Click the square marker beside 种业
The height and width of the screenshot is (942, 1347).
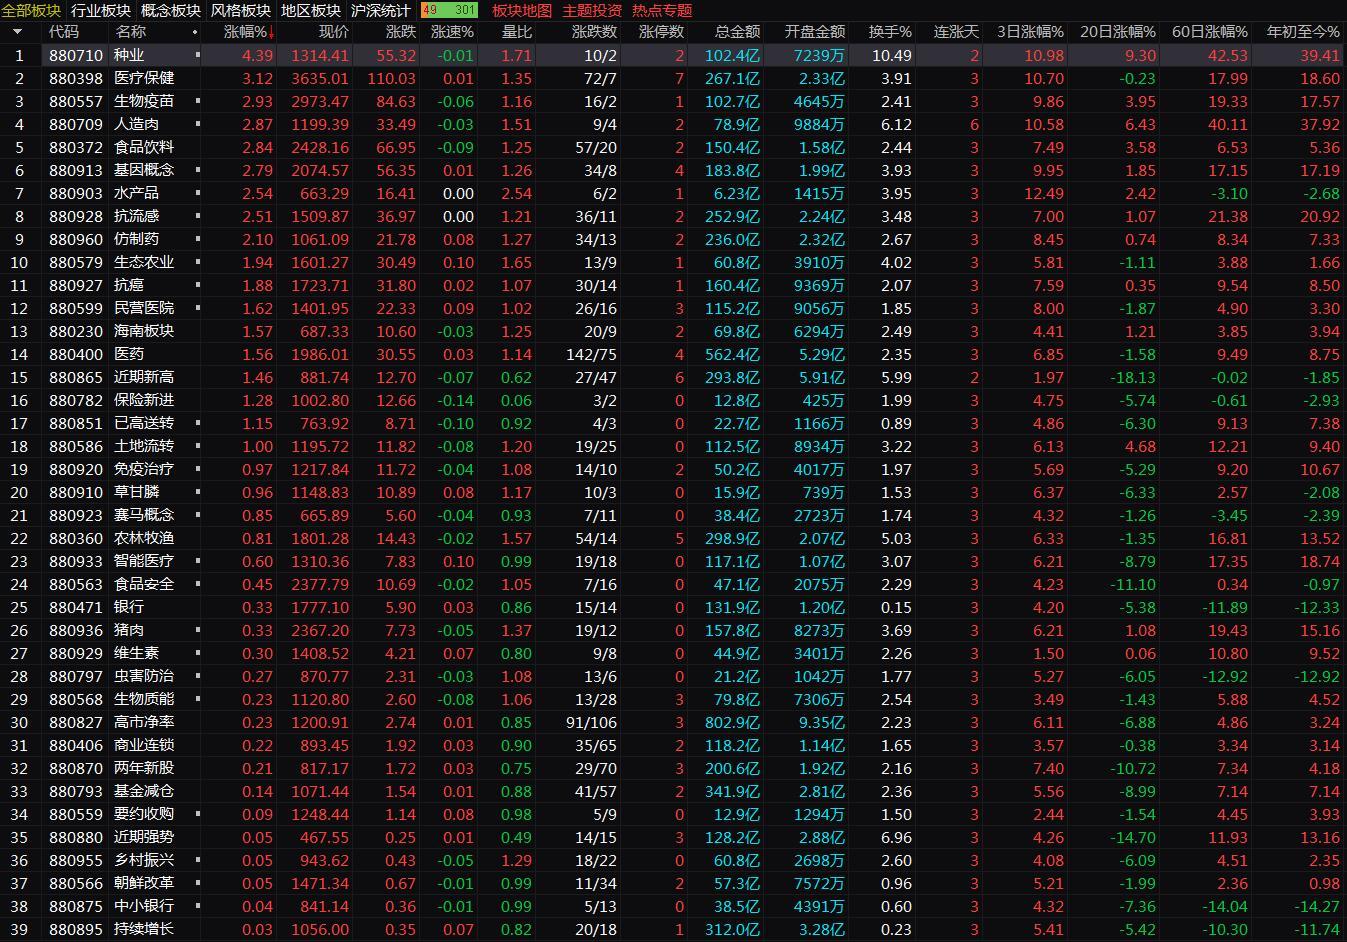(197, 55)
